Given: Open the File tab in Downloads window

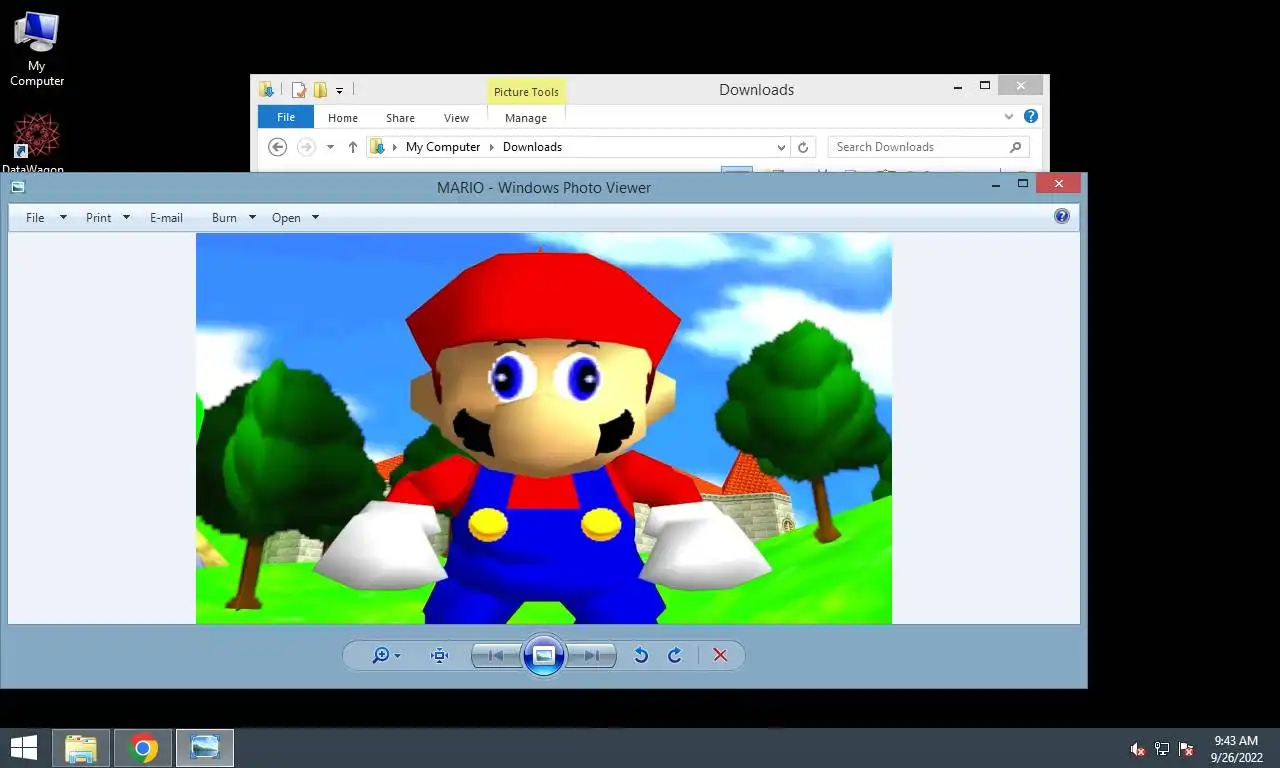Looking at the screenshot, I should tap(286, 117).
